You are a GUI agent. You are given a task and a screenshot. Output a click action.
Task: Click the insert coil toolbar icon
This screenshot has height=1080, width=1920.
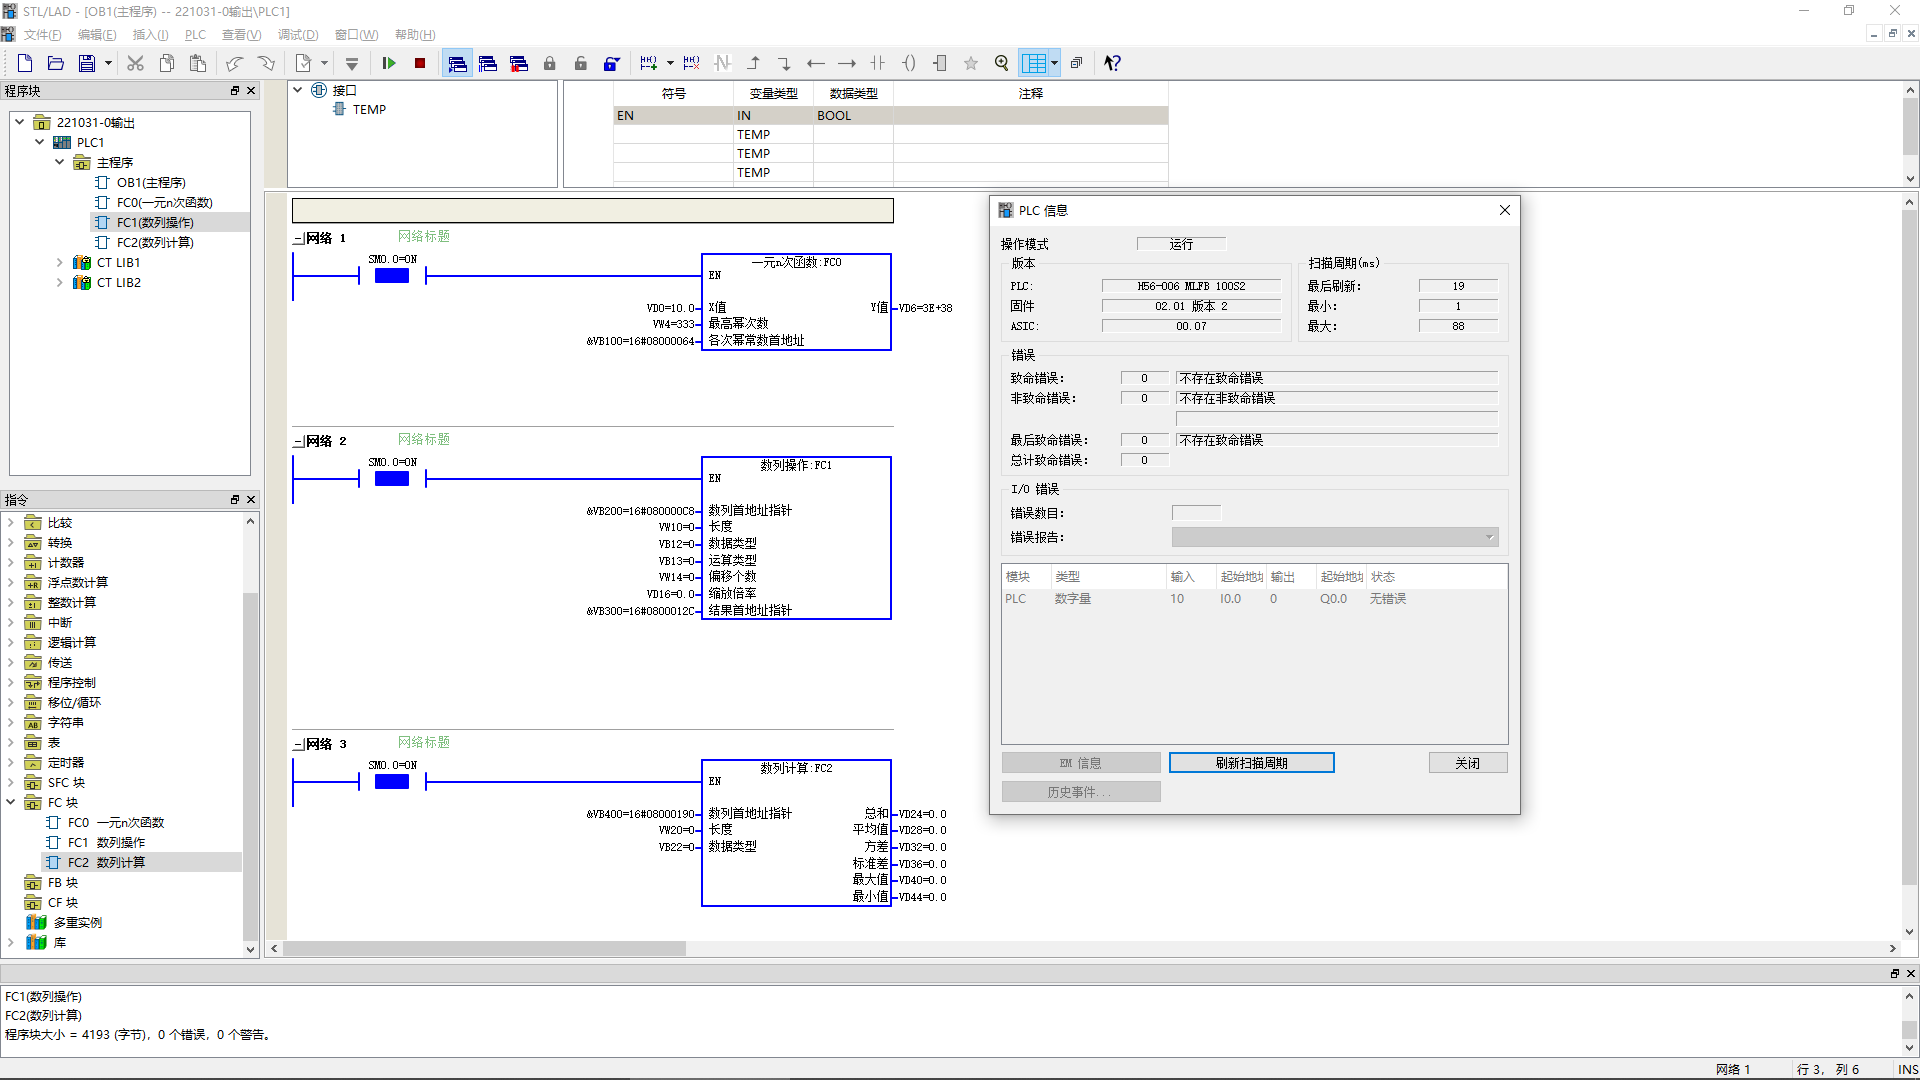pyautogui.click(x=908, y=63)
